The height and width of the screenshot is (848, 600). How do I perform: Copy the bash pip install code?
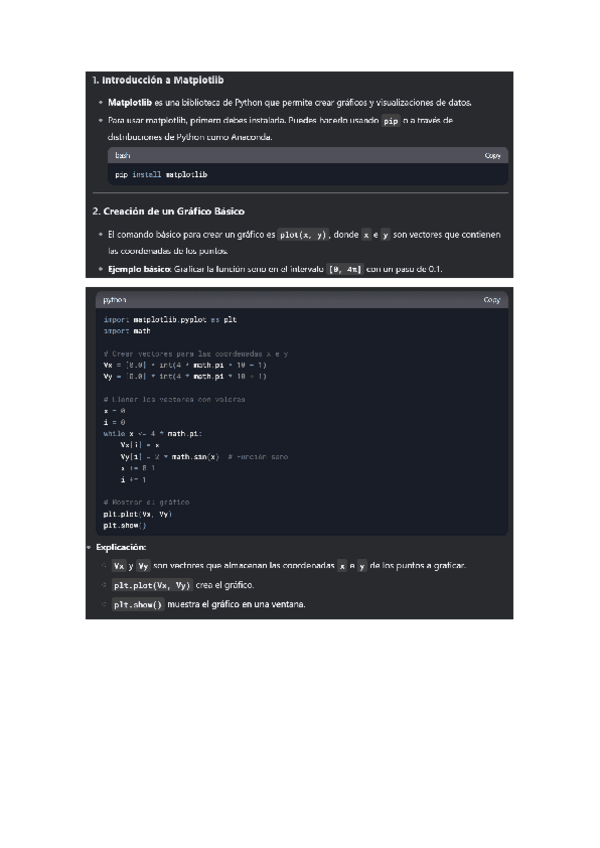pos(492,156)
